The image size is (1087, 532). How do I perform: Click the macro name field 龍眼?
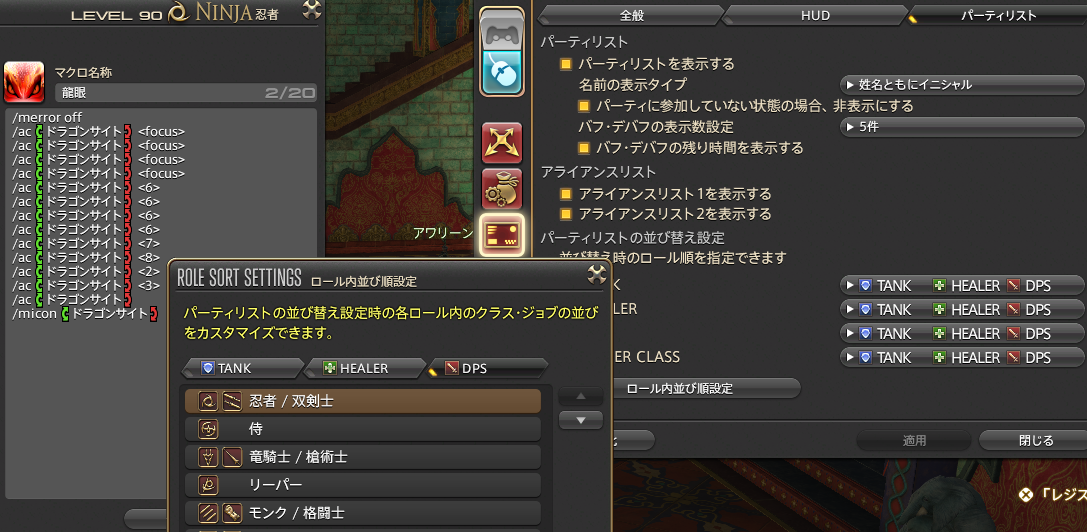186,93
